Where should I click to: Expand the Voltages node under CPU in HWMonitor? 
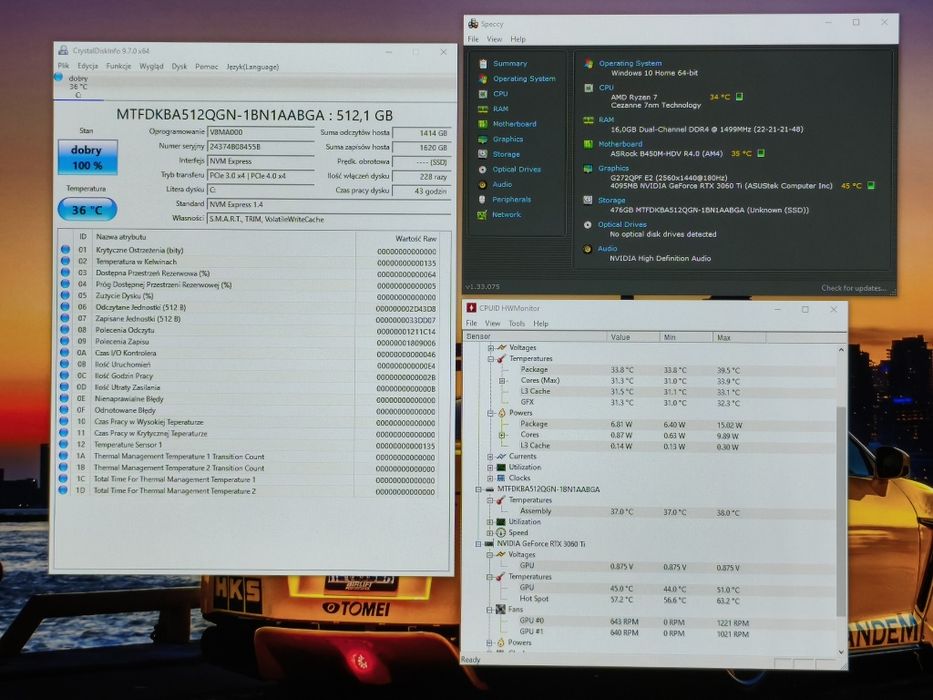tap(491, 348)
